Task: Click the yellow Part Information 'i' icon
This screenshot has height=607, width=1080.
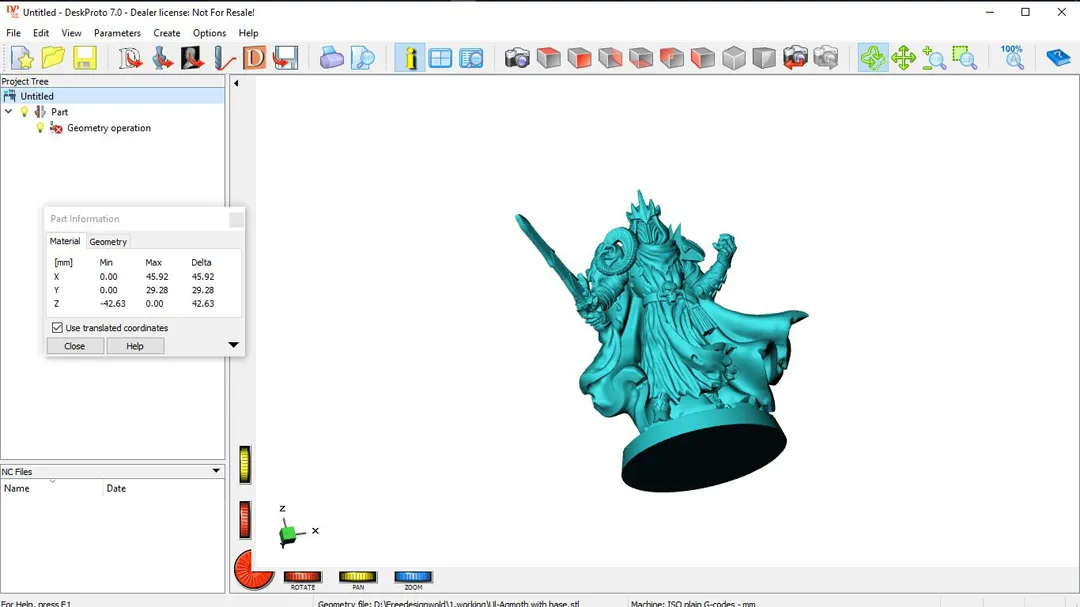Action: click(410, 58)
